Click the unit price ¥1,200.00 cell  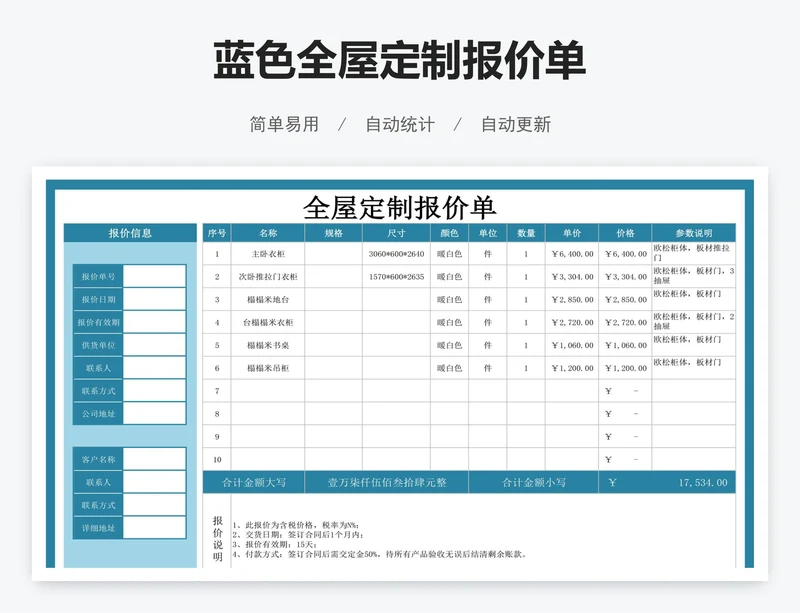572,368
